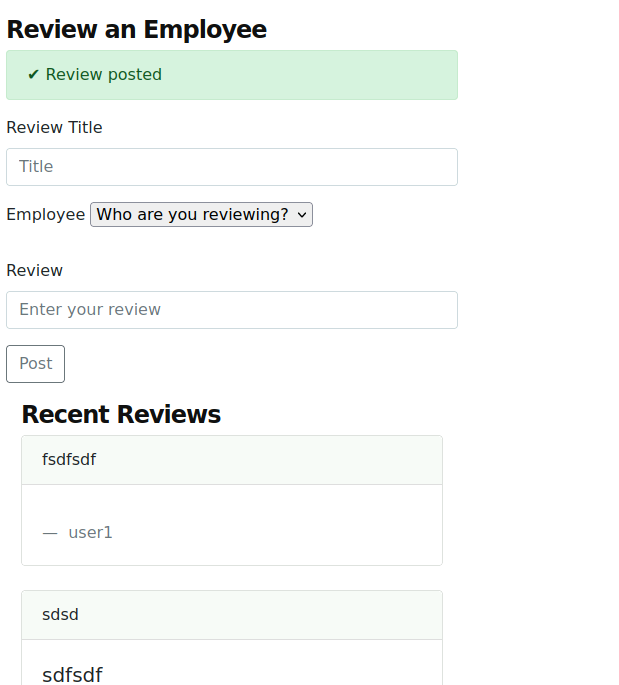Click the checkmark icon in the success alert

click(33, 75)
